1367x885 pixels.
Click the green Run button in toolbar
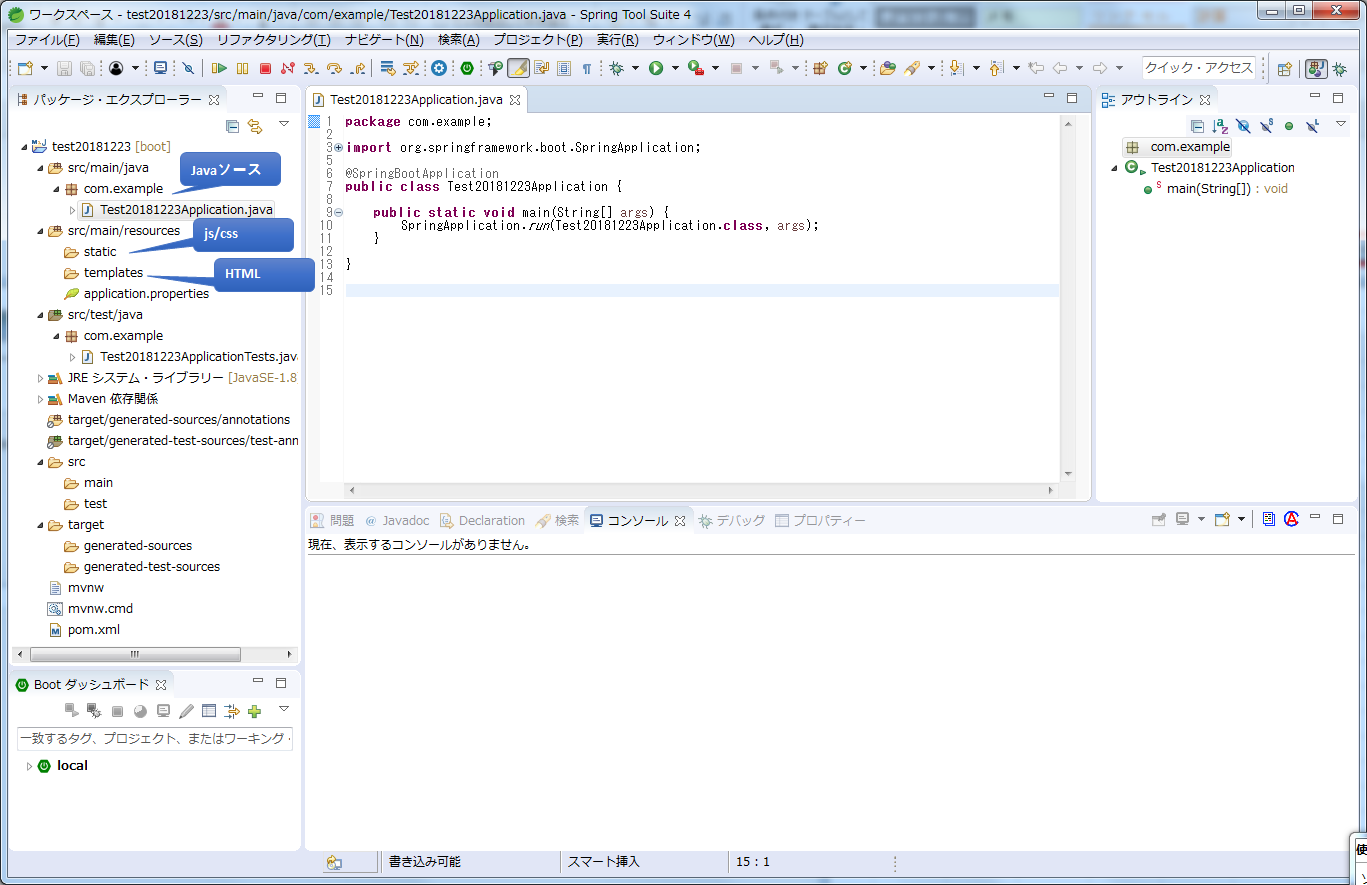point(656,68)
